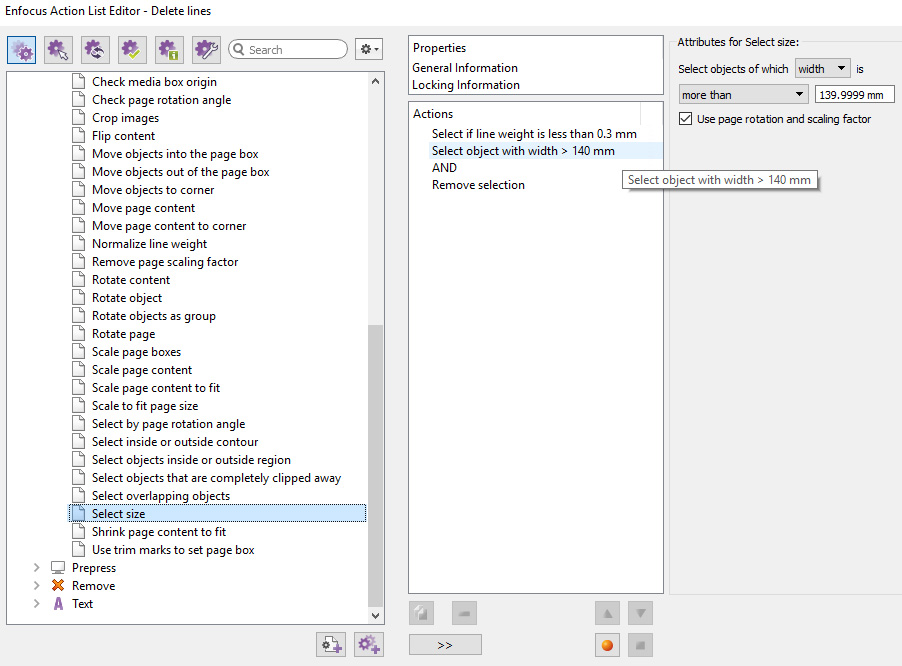Open the width attribute dropdown

coord(823,69)
